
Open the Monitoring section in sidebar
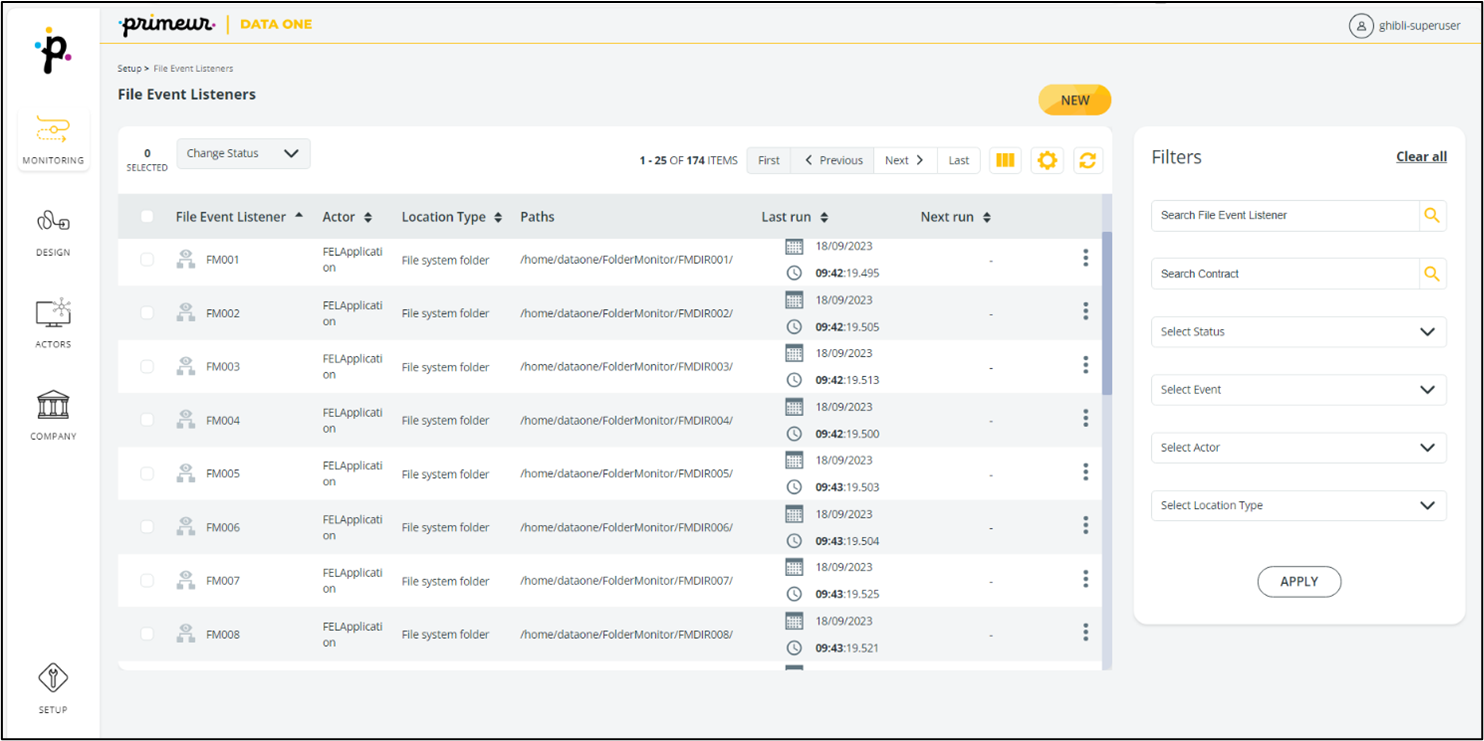click(53, 139)
